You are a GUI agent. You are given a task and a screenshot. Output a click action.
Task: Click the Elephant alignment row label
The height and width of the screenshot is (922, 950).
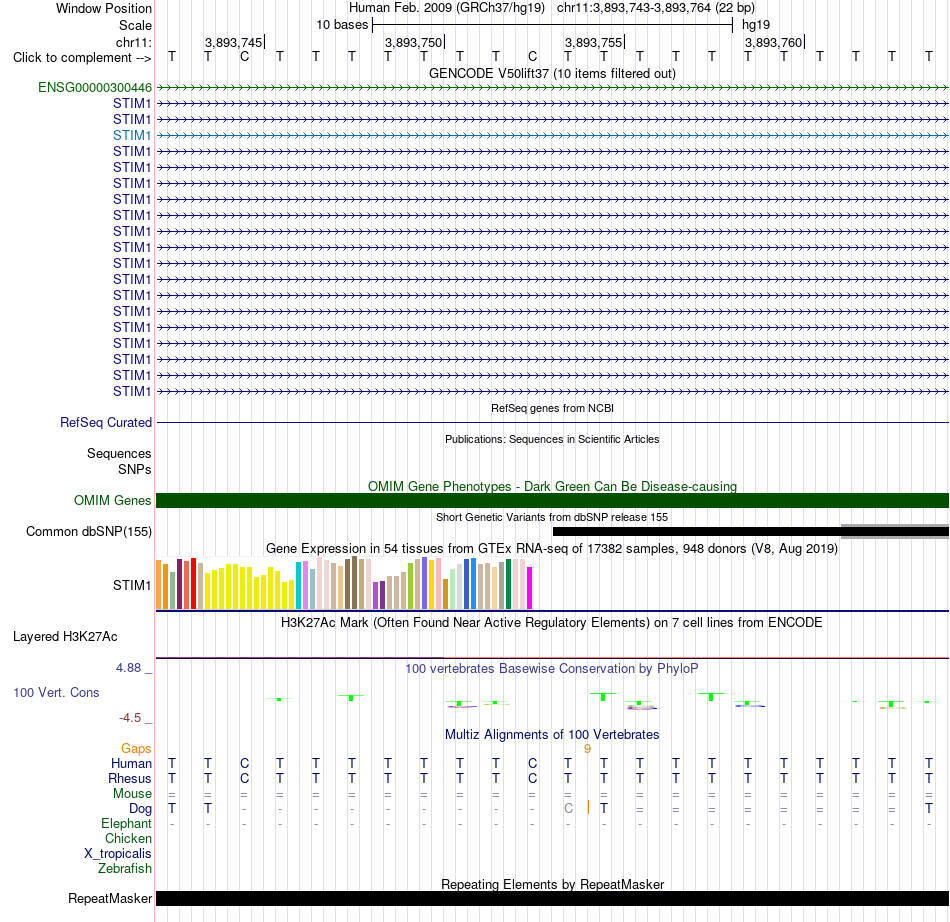[127, 824]
